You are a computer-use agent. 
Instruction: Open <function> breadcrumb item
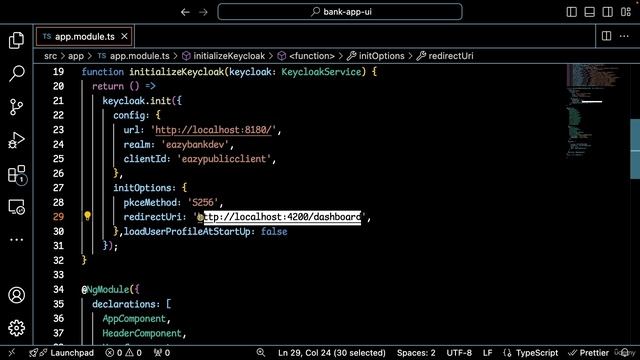click(306, 56)
